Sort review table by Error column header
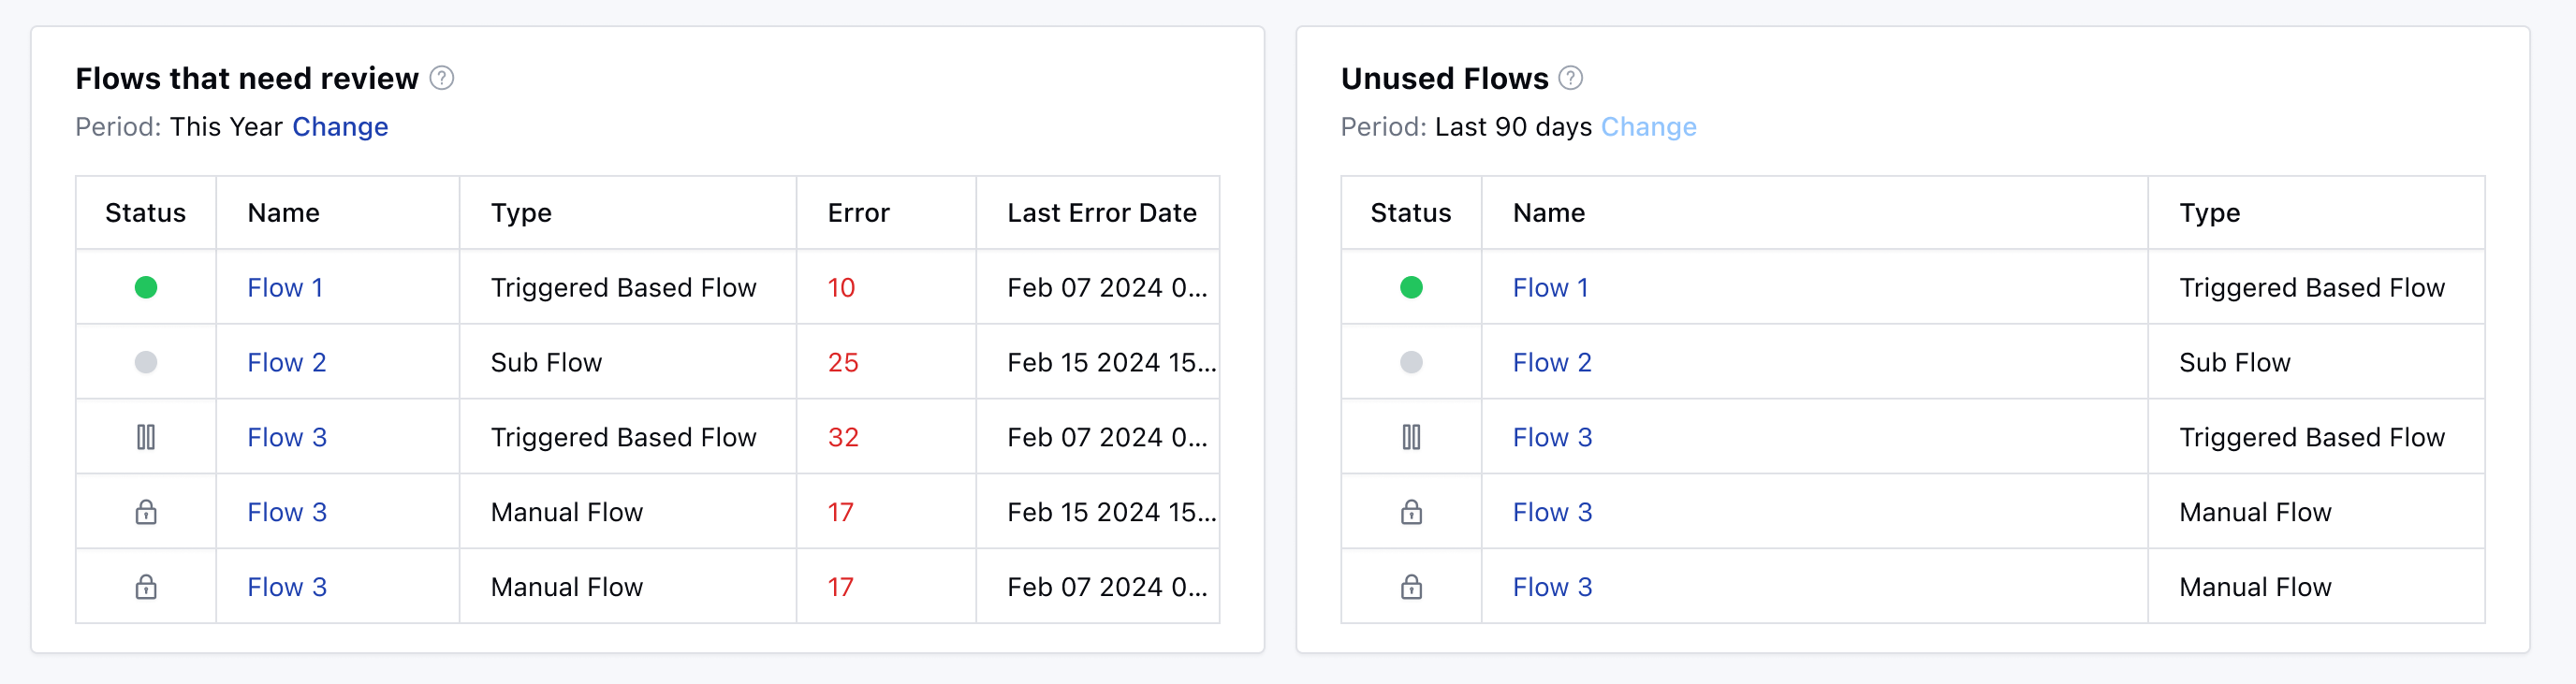This screenshot has height=684, width=2576. [858, 213]
